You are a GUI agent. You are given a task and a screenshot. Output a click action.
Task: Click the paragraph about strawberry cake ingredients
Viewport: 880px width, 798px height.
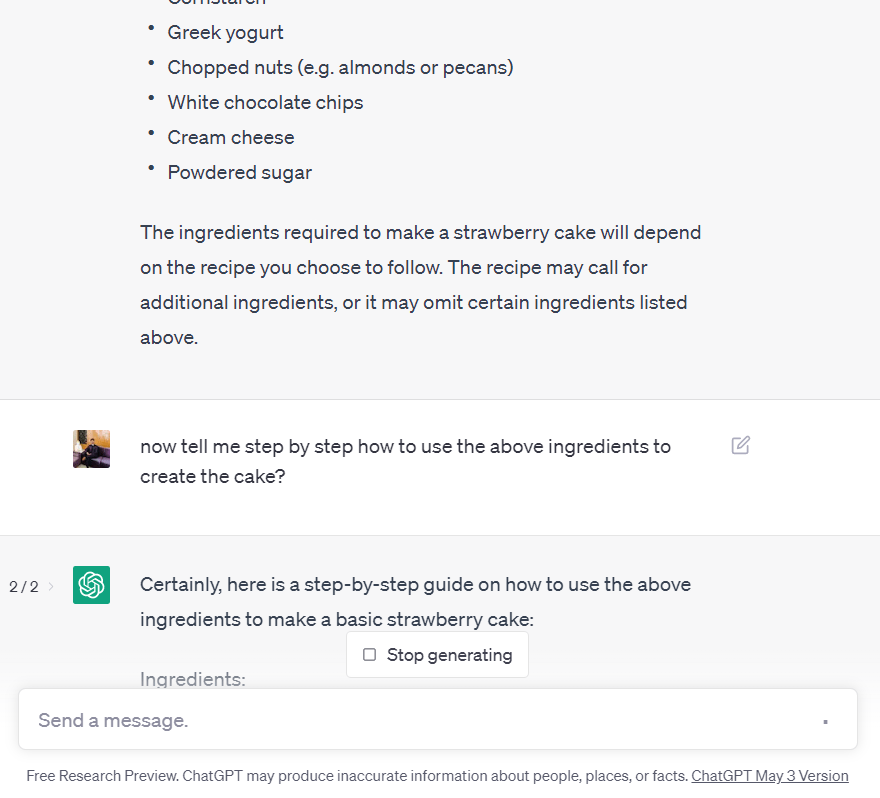(x=420, y=285)
